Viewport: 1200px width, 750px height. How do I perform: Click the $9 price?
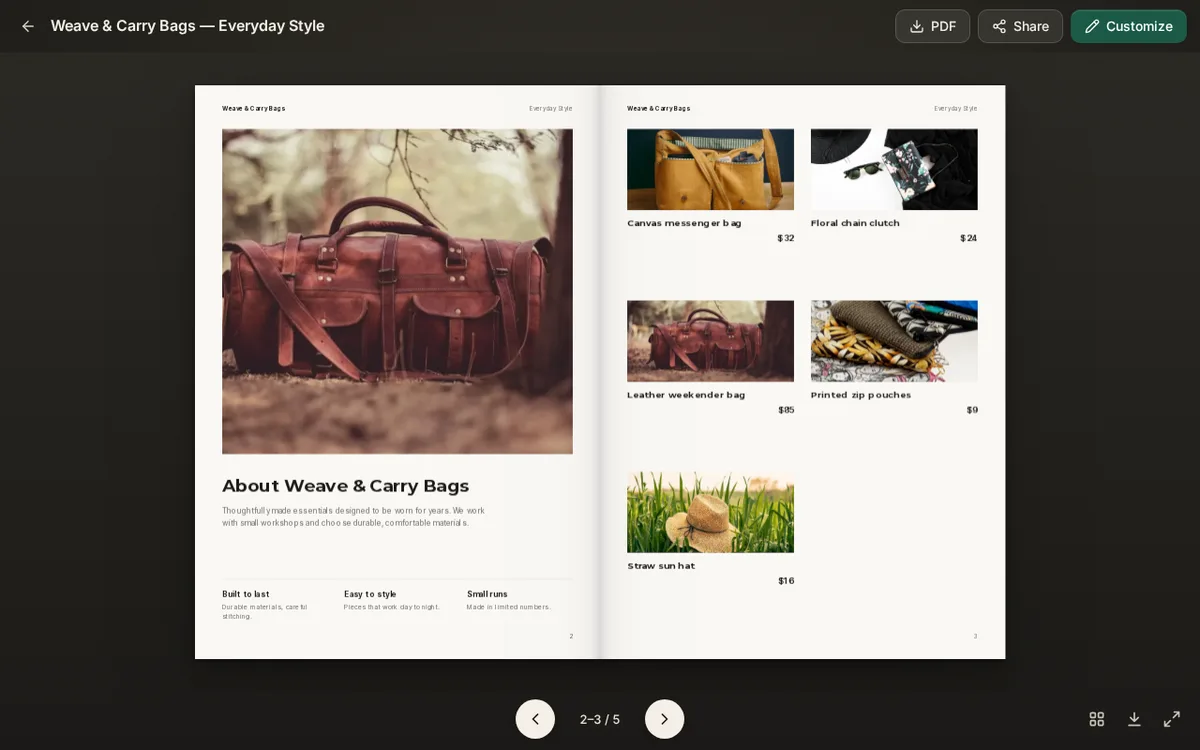click(x=972, y=410)
